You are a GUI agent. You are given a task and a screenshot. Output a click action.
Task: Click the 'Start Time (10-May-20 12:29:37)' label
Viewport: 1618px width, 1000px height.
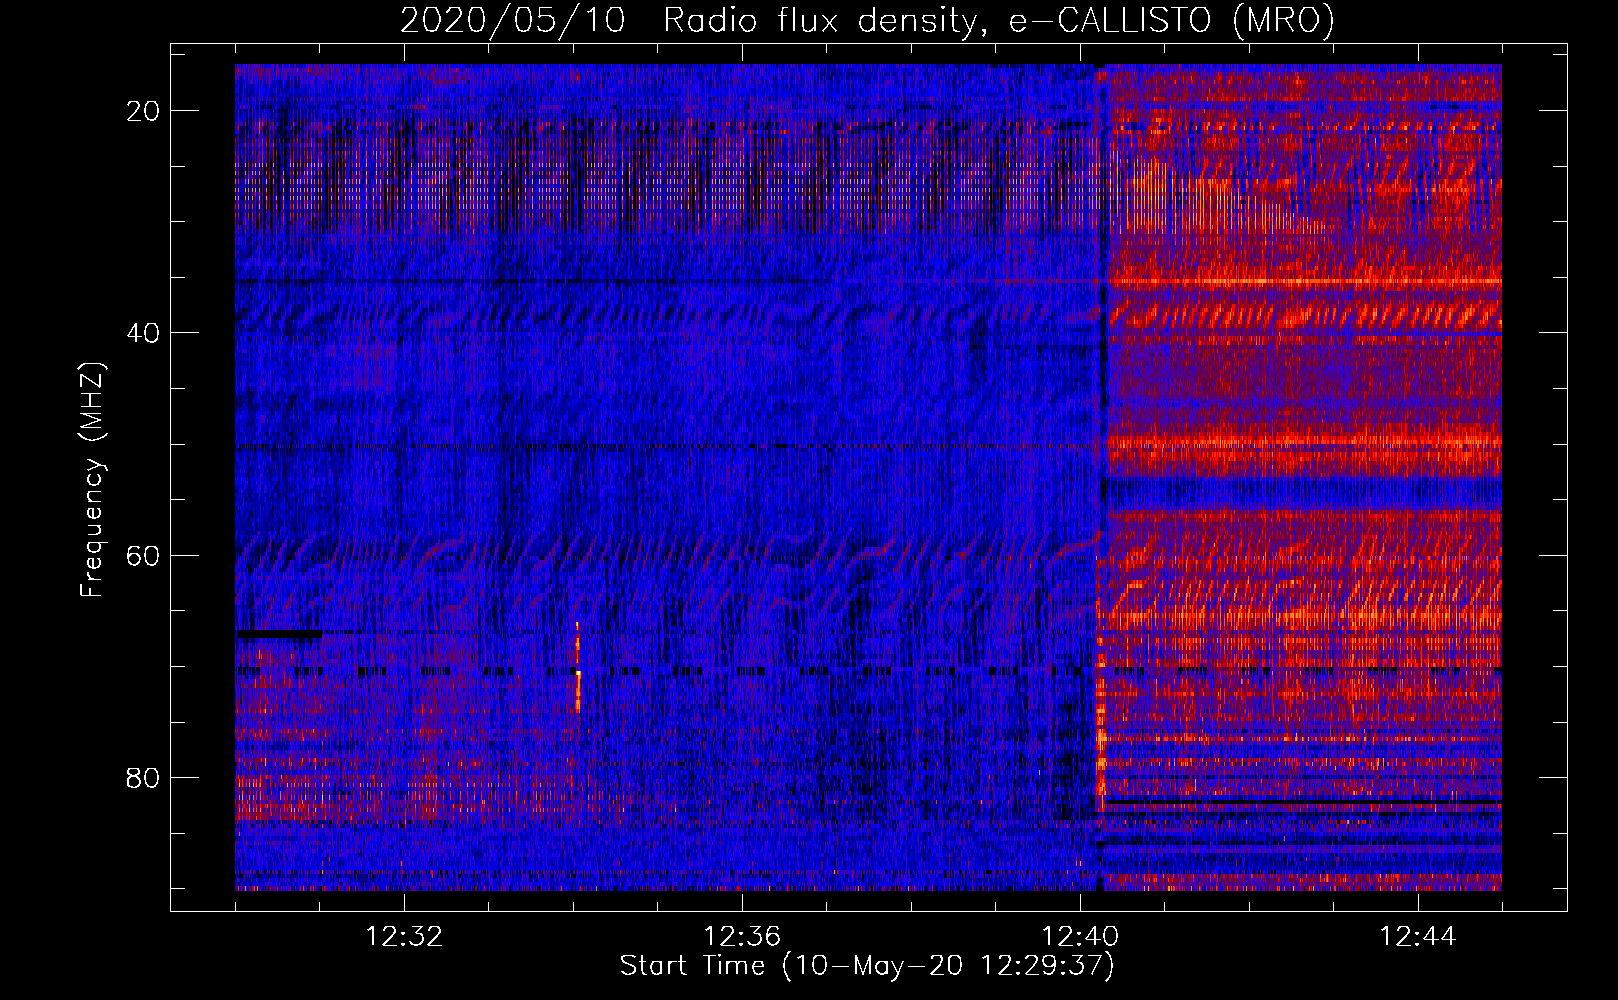point(867,966)
